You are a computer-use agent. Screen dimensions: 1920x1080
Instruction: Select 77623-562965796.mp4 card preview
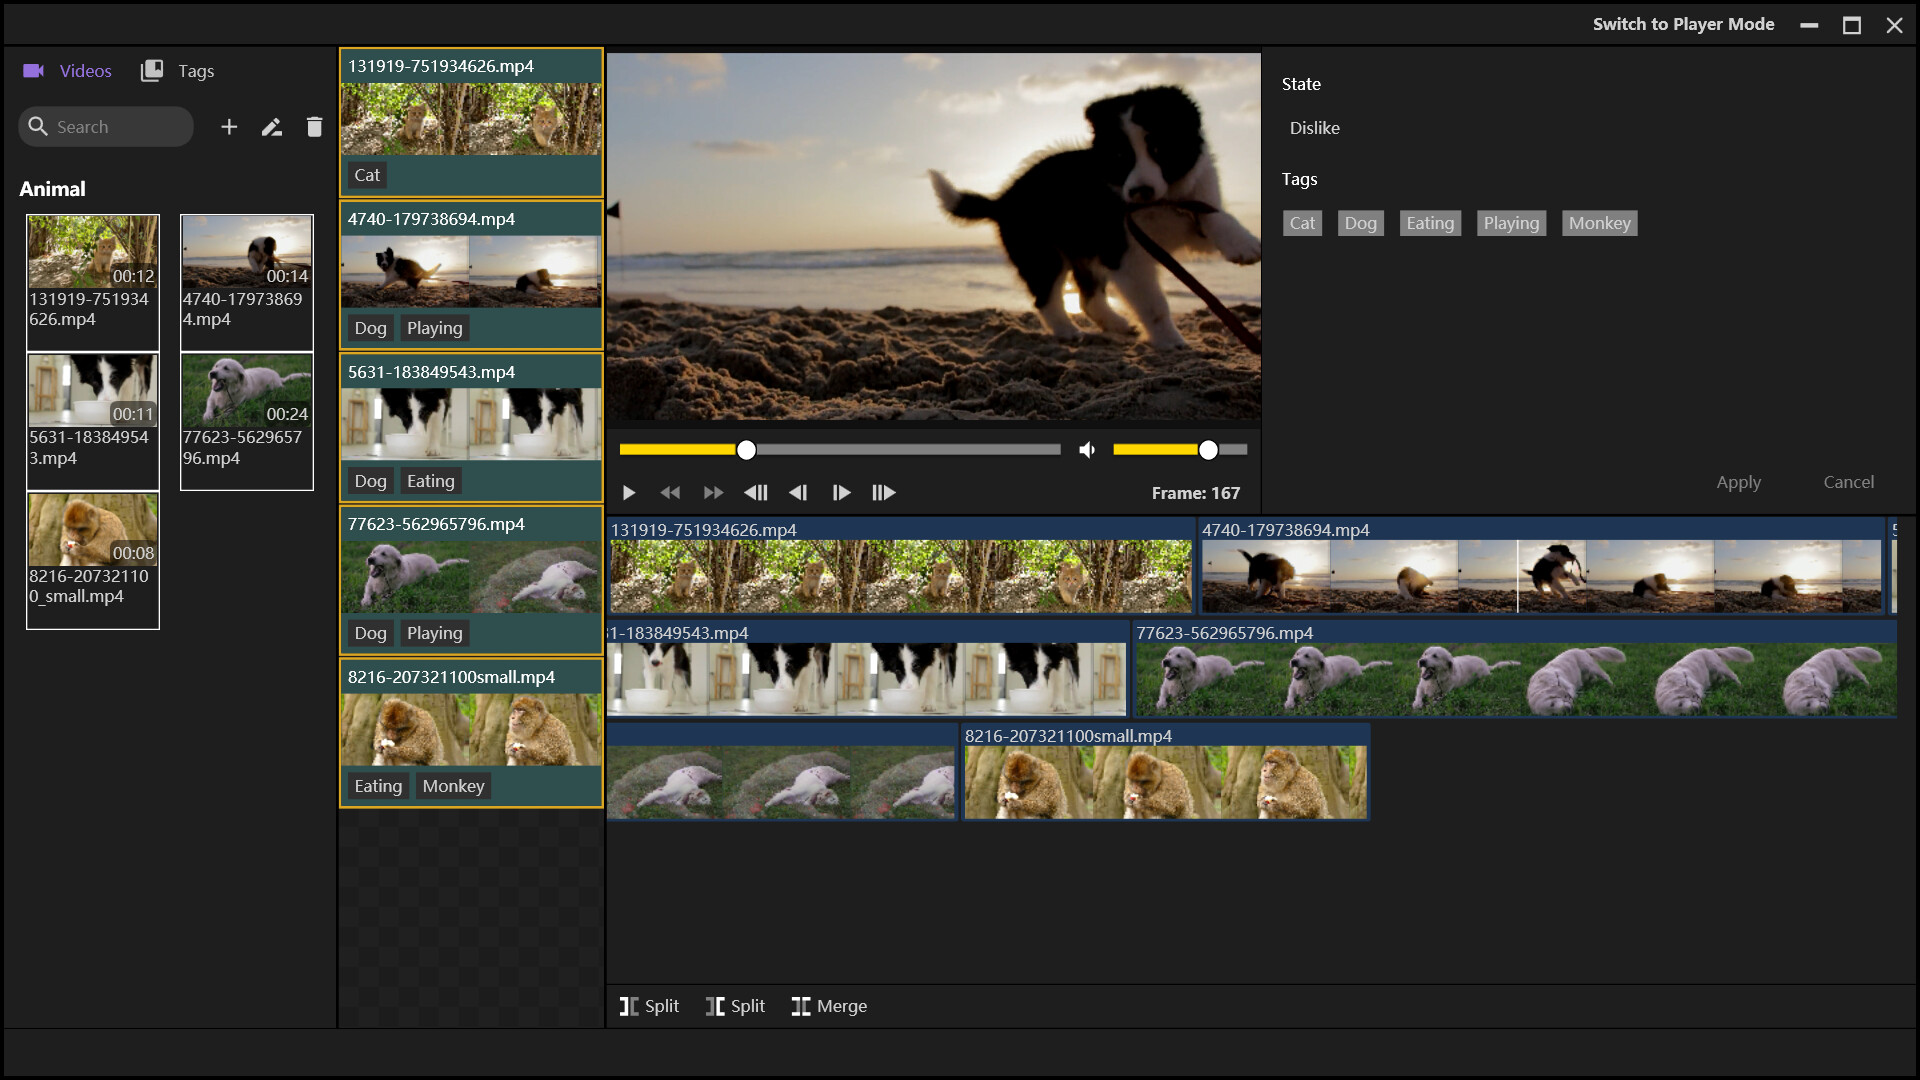471,577
